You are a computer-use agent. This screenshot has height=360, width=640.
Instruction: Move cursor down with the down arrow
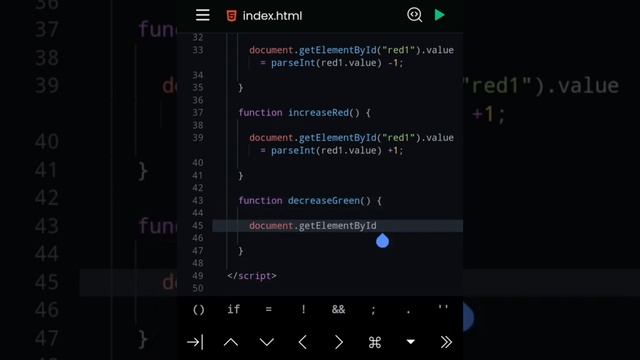pos(267,342)
